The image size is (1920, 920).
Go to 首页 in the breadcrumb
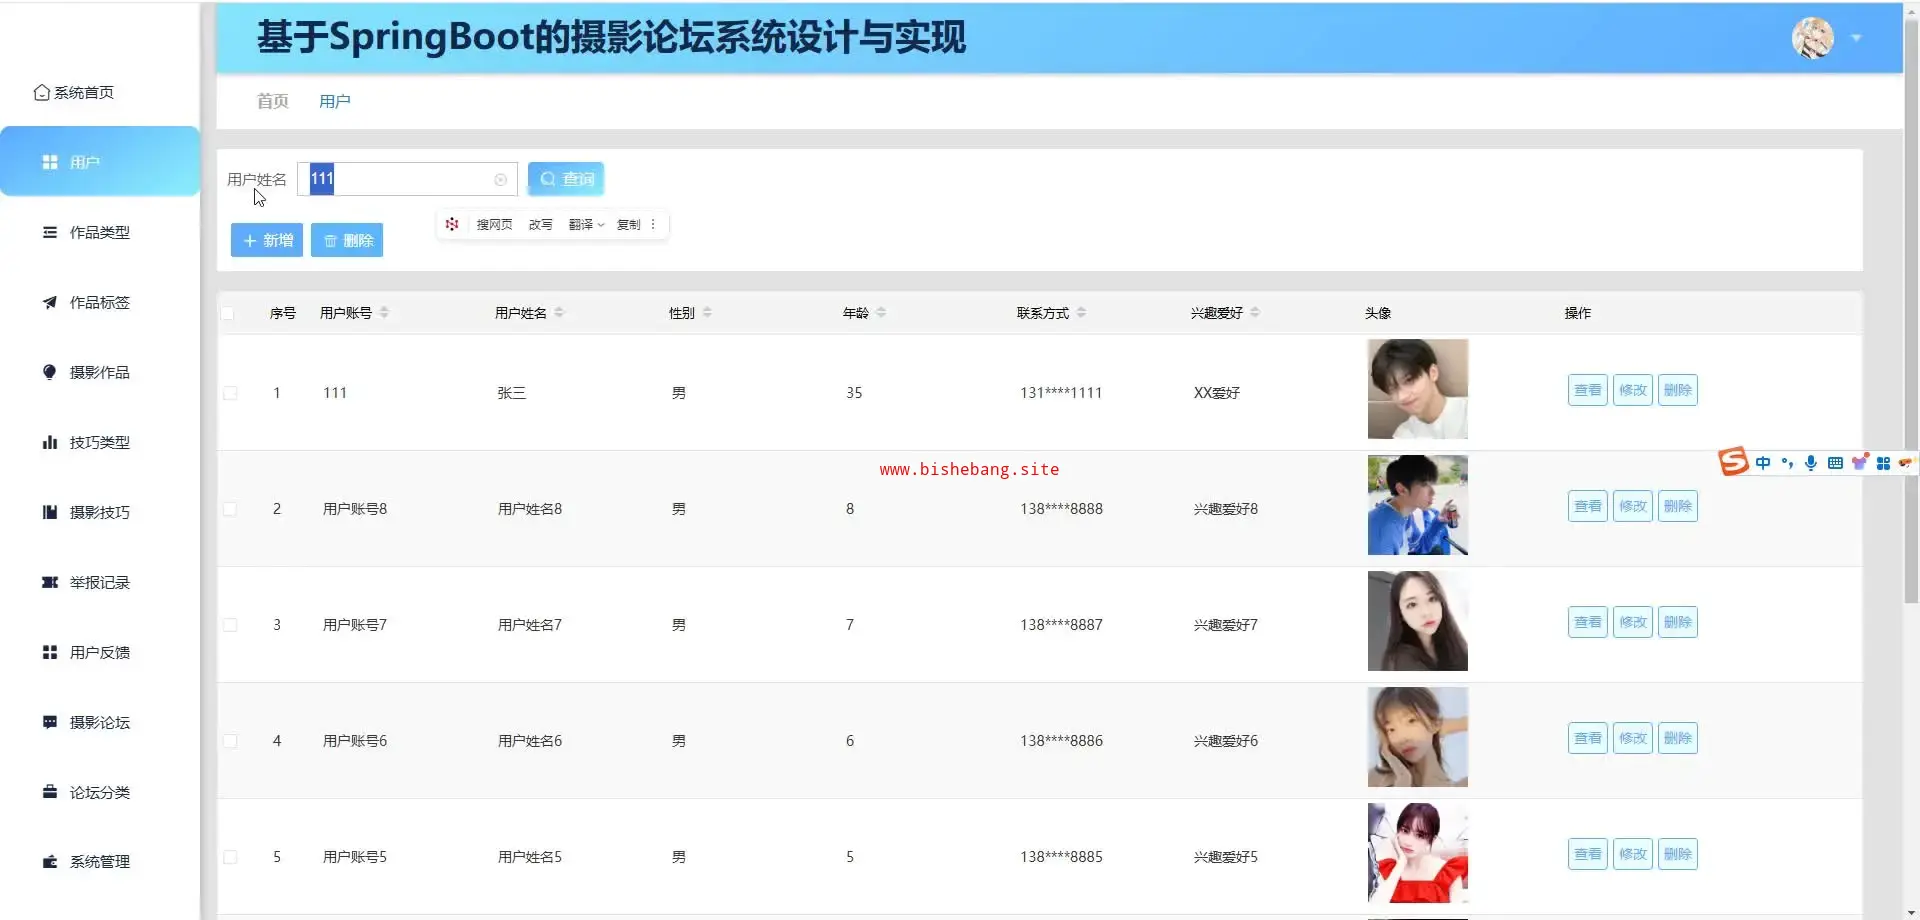click(x=272, y=101)
